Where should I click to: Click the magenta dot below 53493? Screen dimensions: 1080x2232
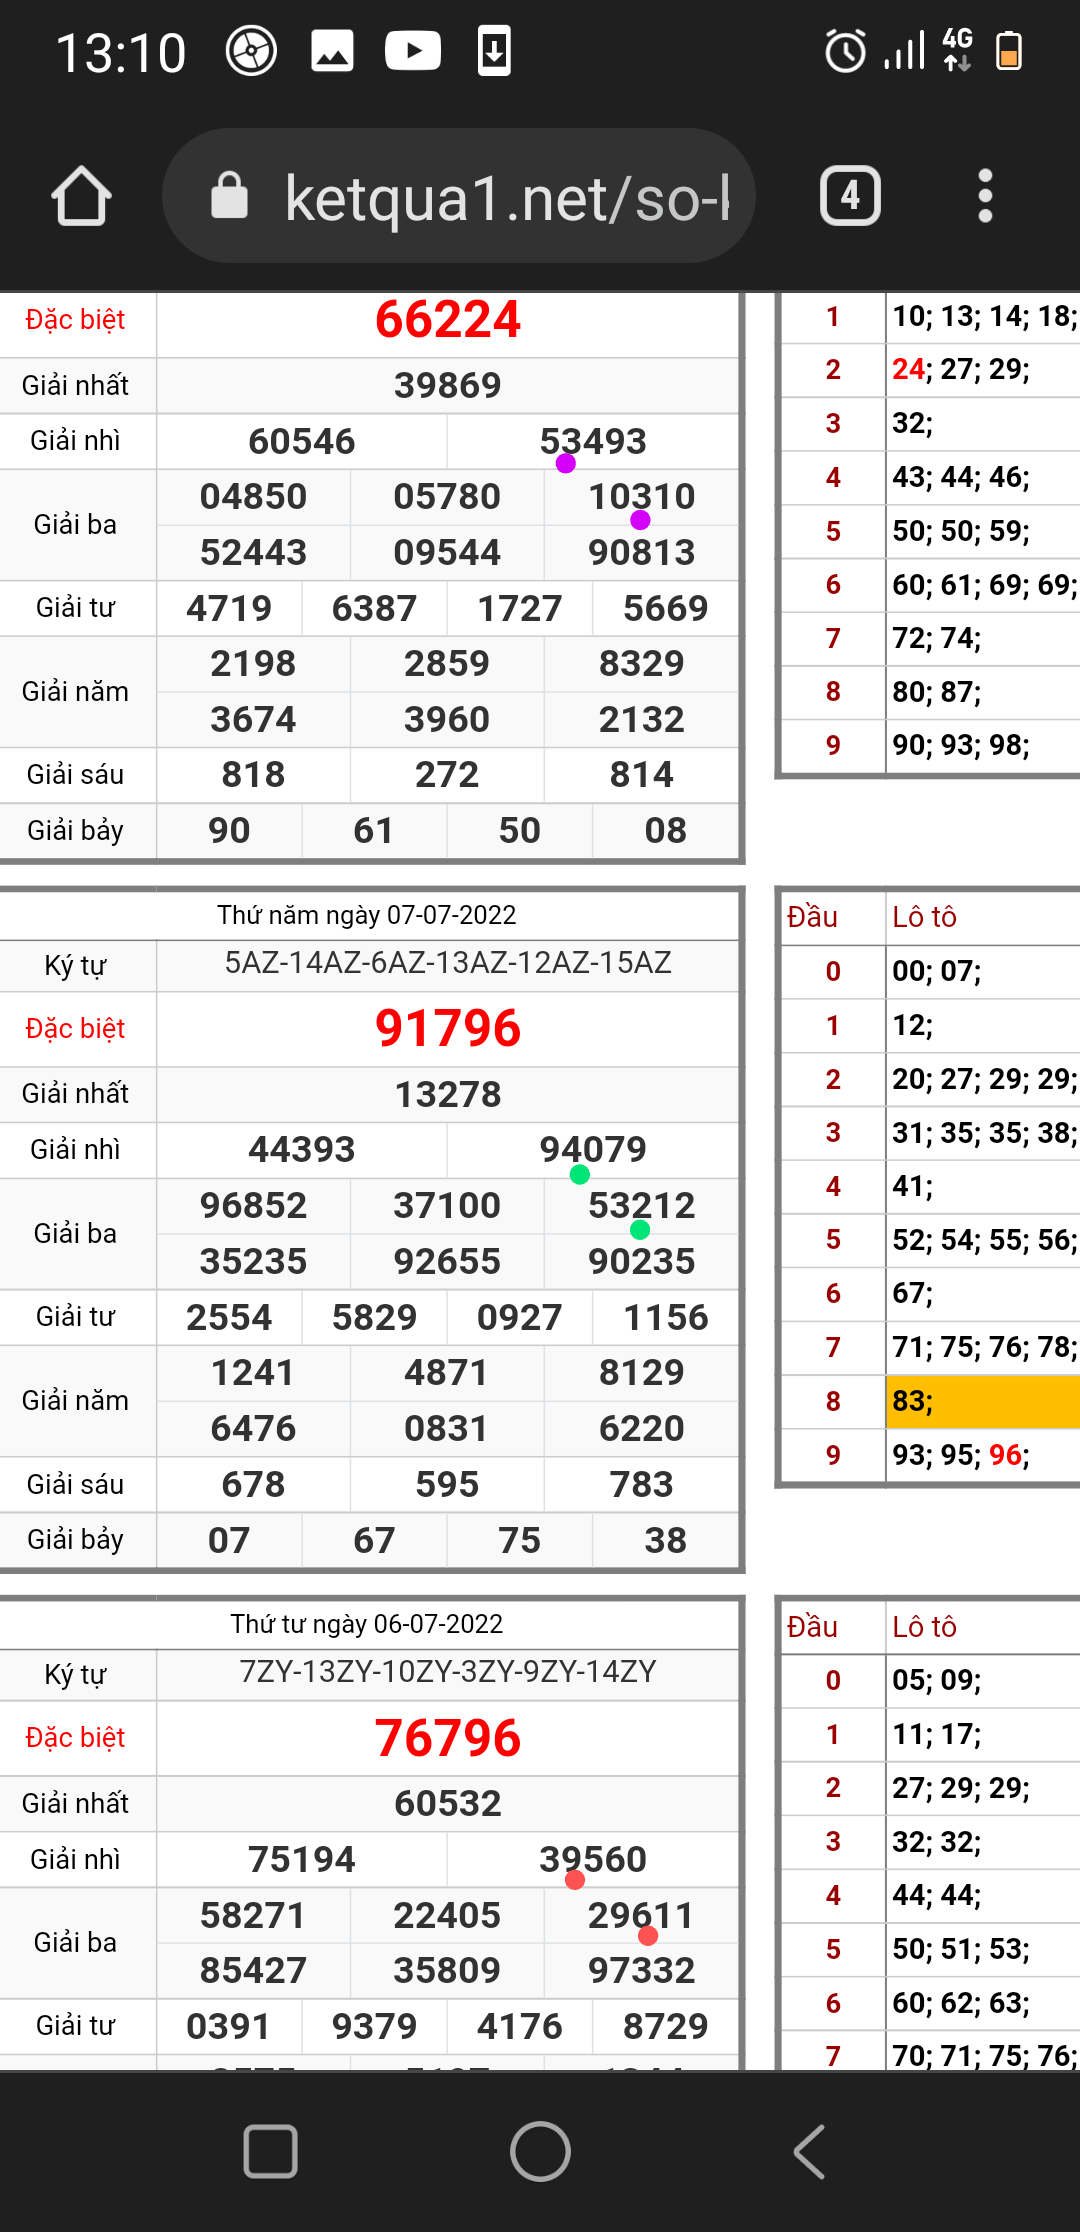[x=566, y=464]
